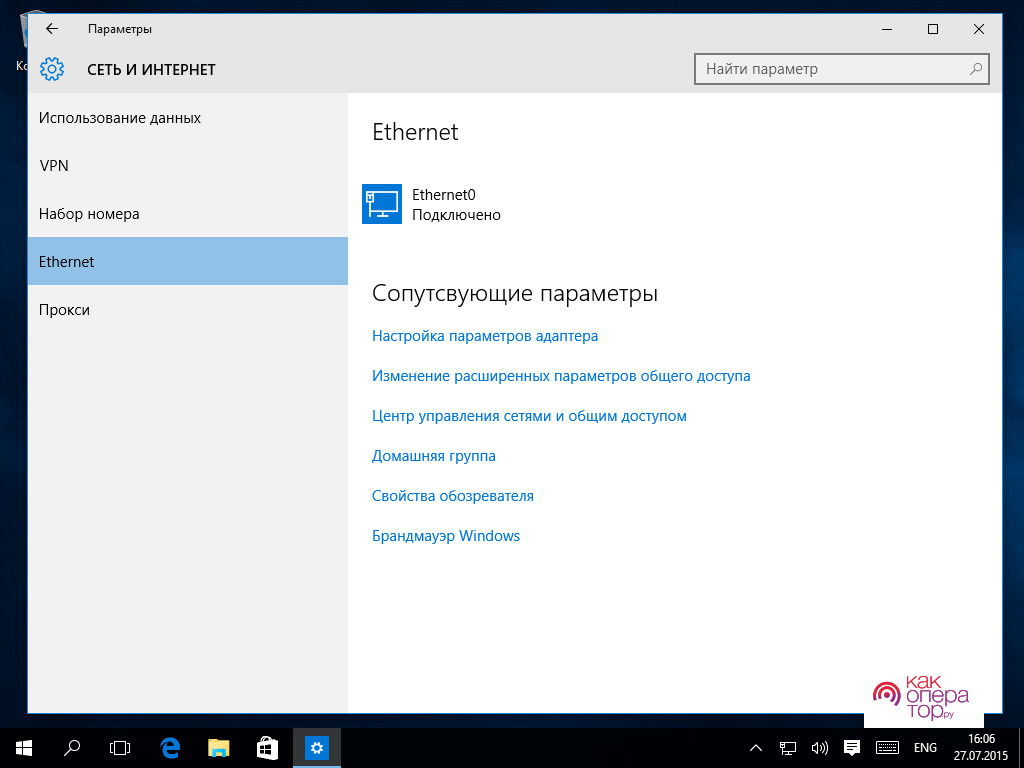The height and width of the screenshot is (768, 1024).
Task: Open Action Center notifications icon
Action: [852, 747]
